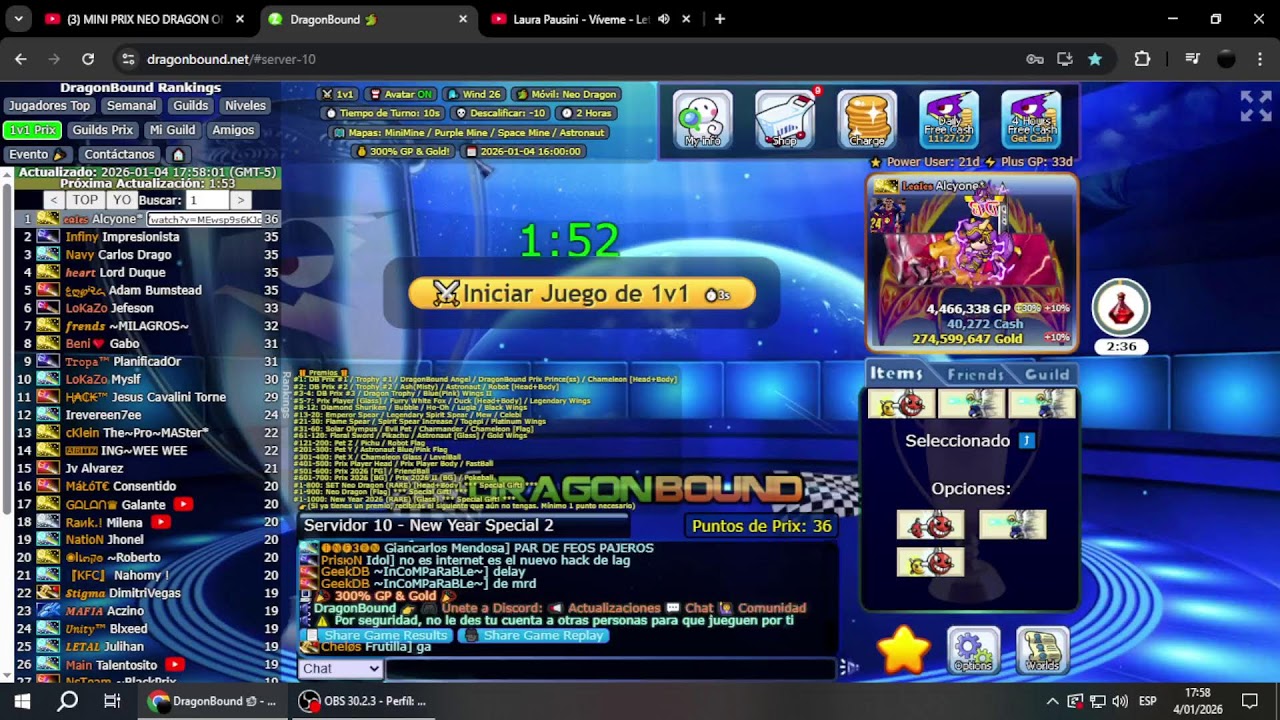The height and width of the screenshot is (720, 1280).
Task: Open the Shop cart icon
Action: tap(785, 119)
